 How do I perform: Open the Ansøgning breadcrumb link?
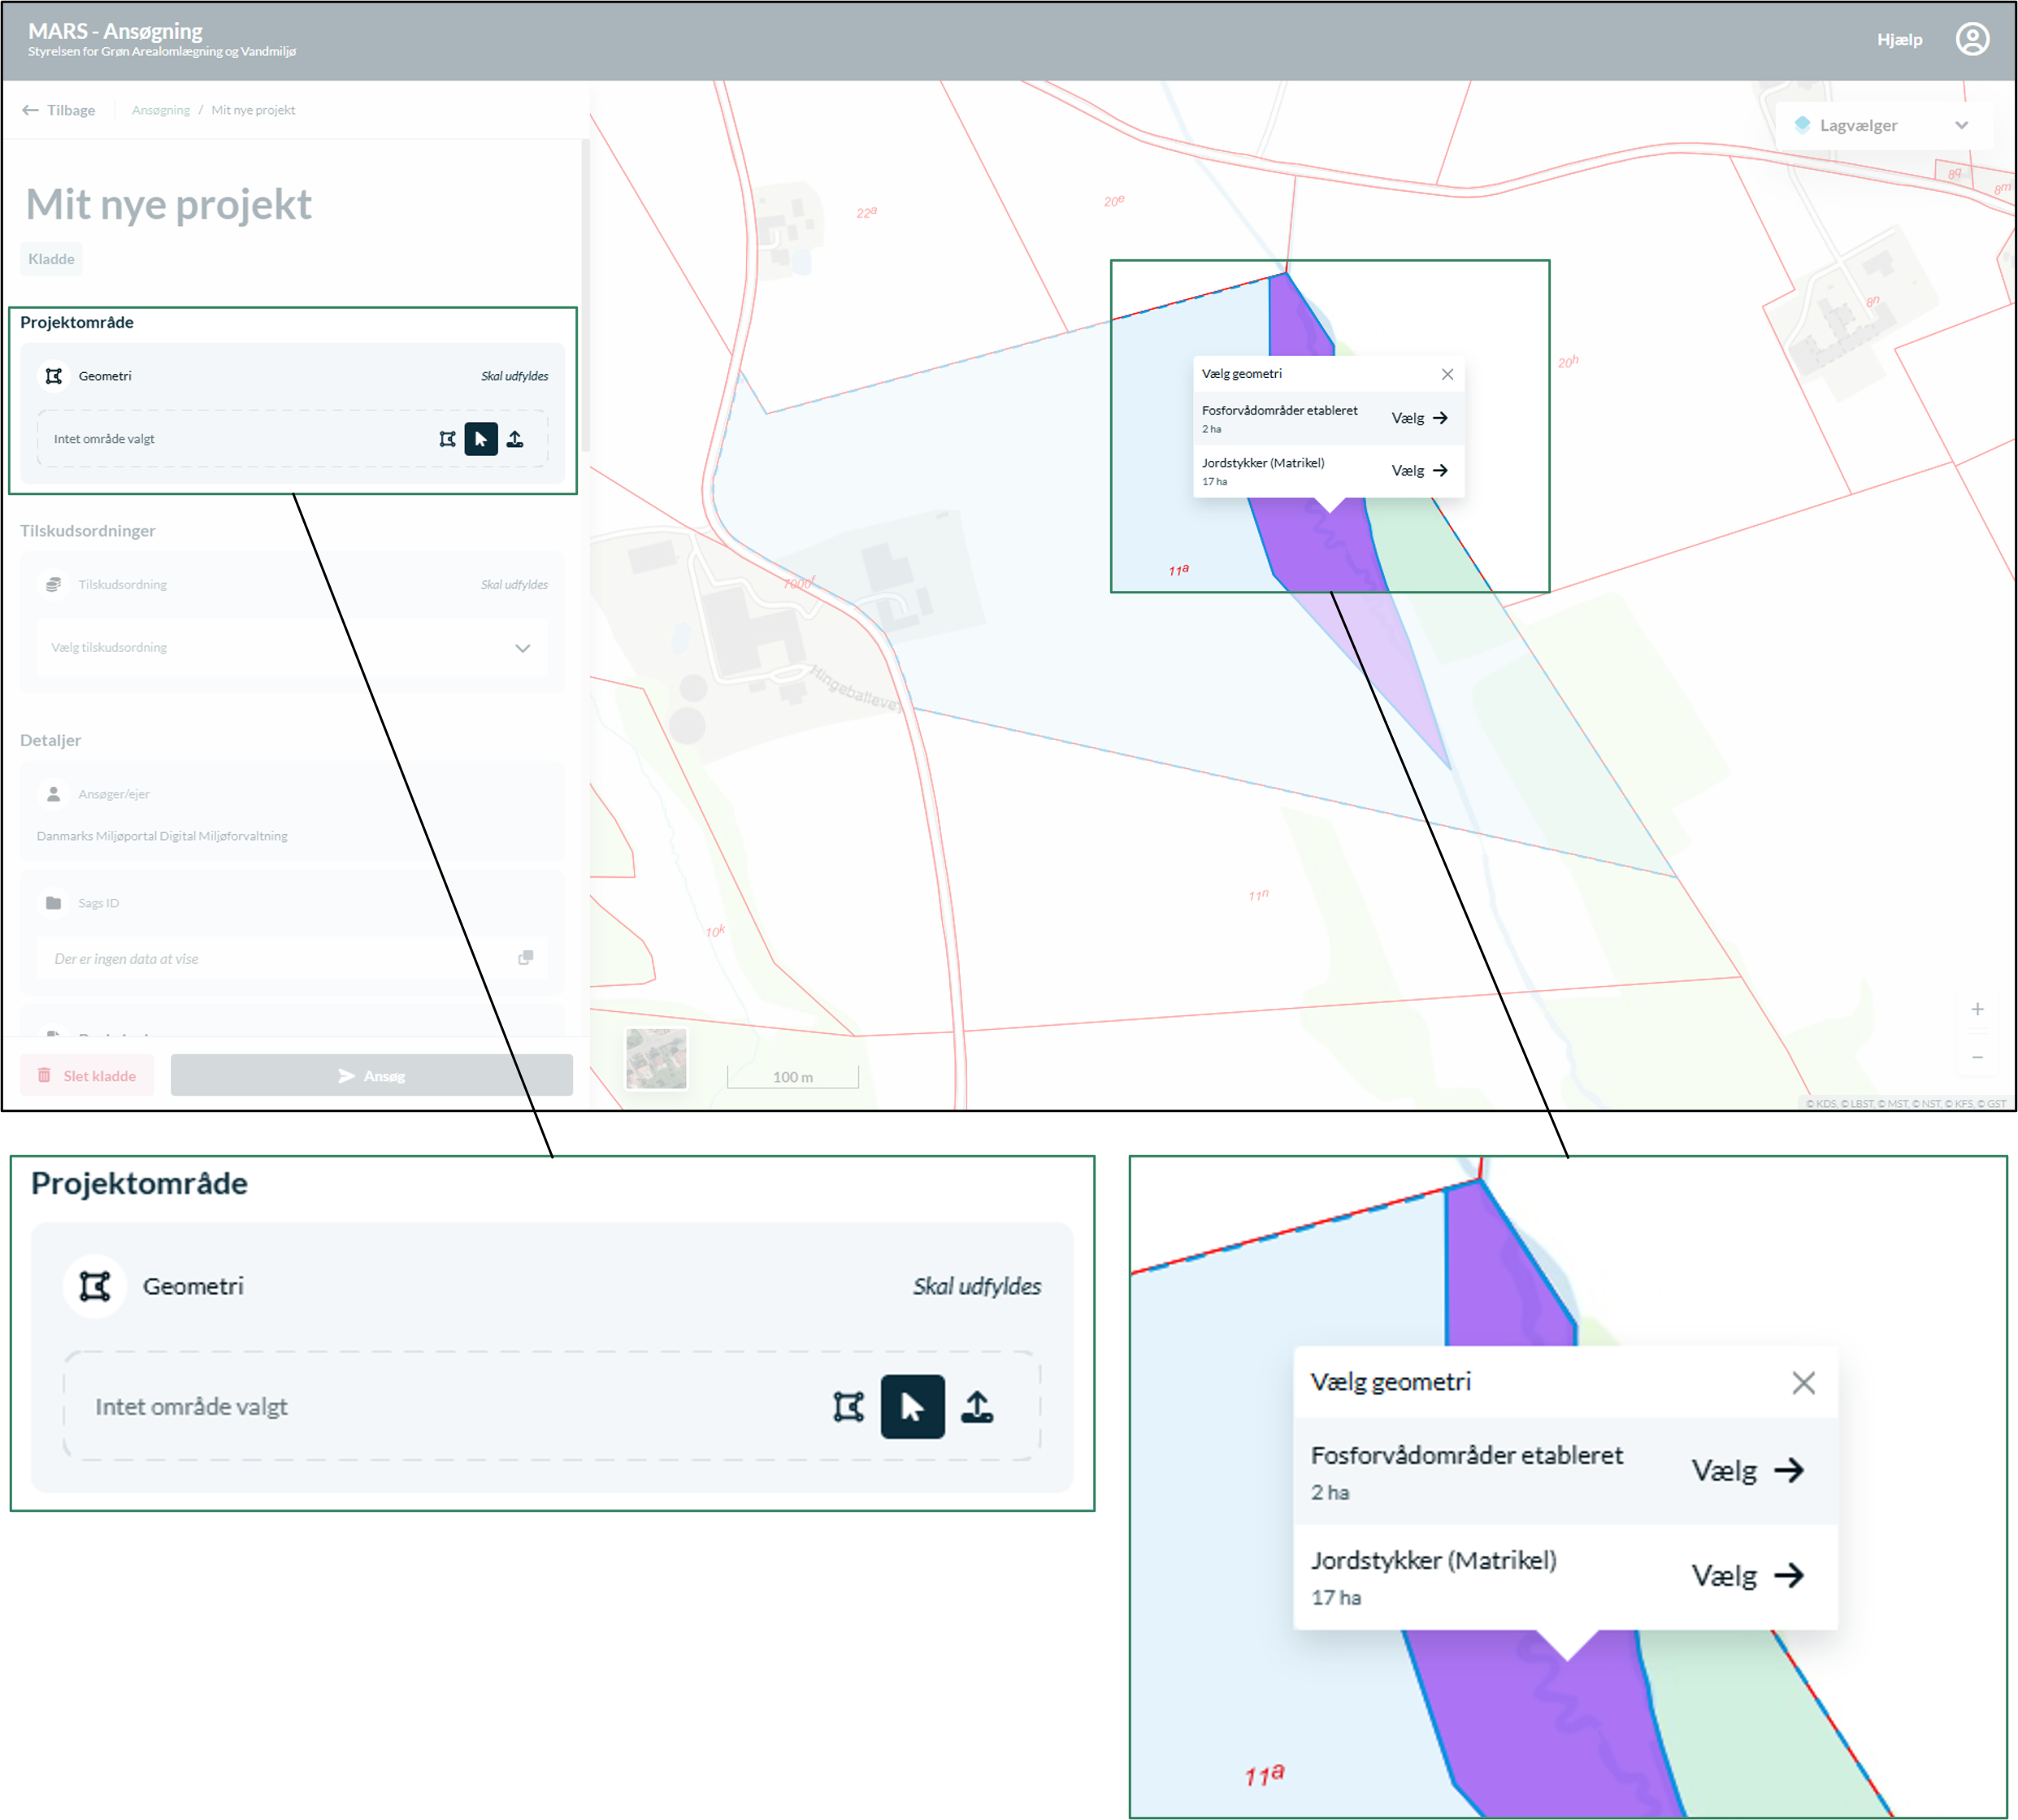point(161,110)
